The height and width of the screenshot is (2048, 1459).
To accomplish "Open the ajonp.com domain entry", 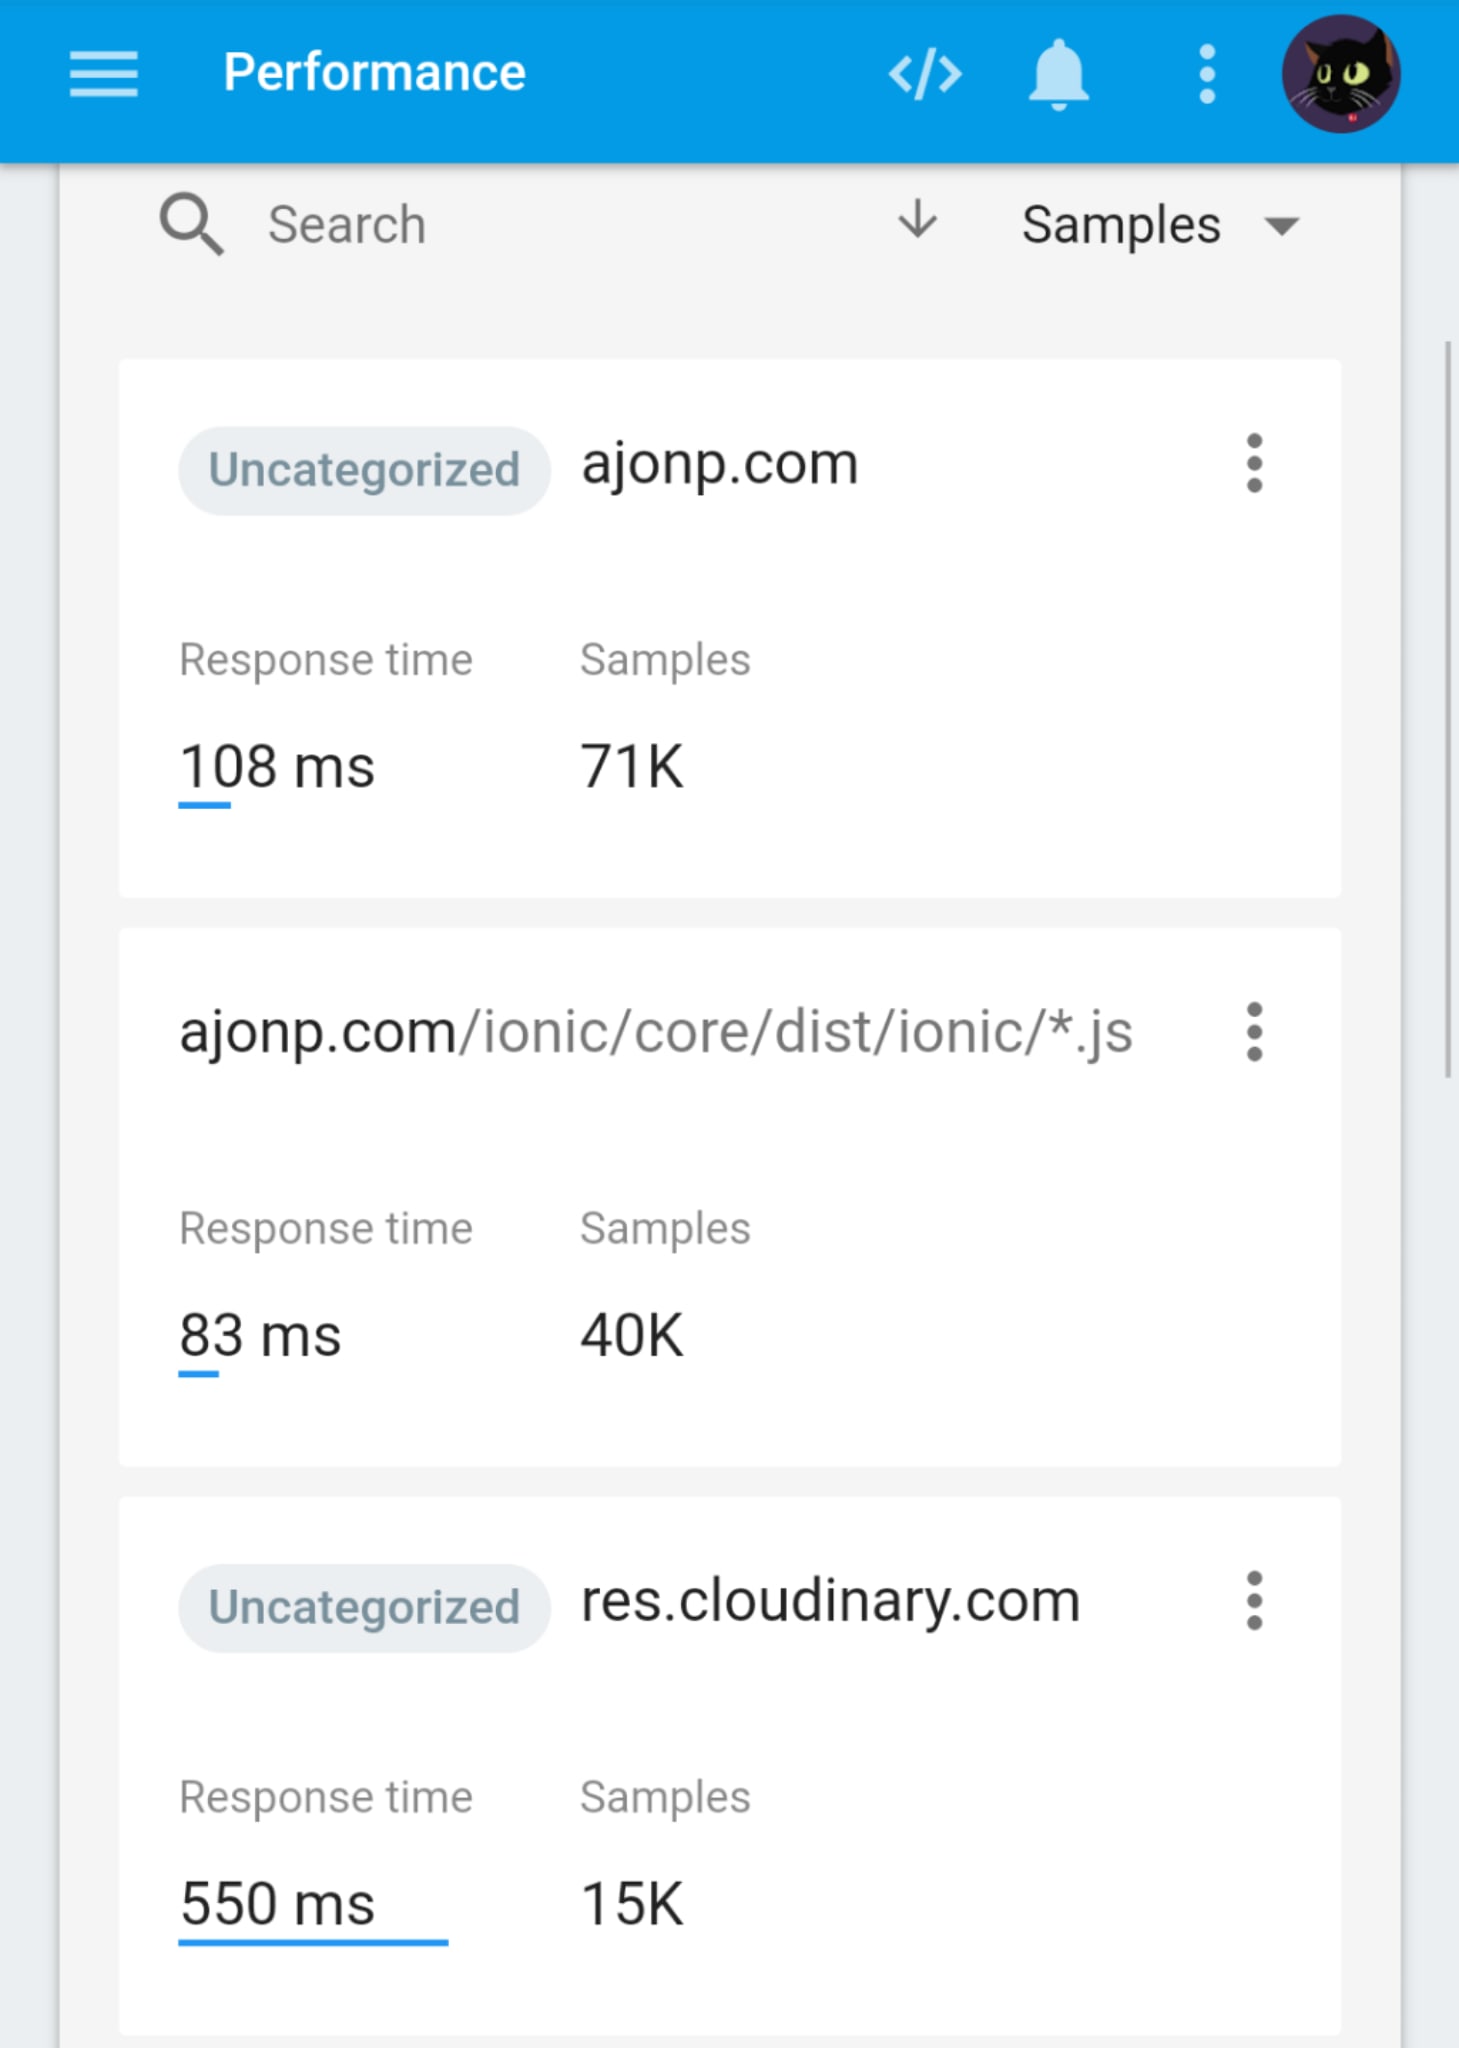I will click(720, 465).
